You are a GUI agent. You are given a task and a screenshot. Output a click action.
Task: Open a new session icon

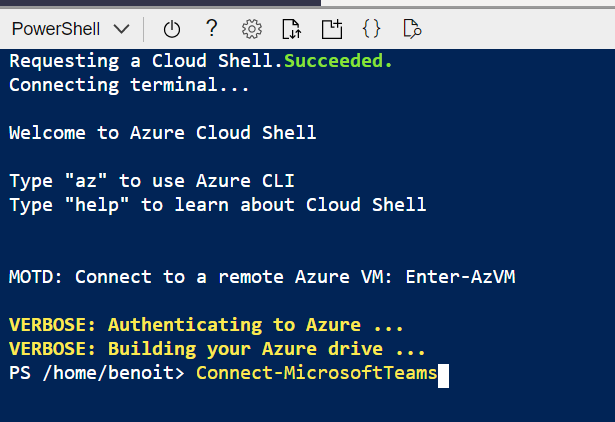331,29
